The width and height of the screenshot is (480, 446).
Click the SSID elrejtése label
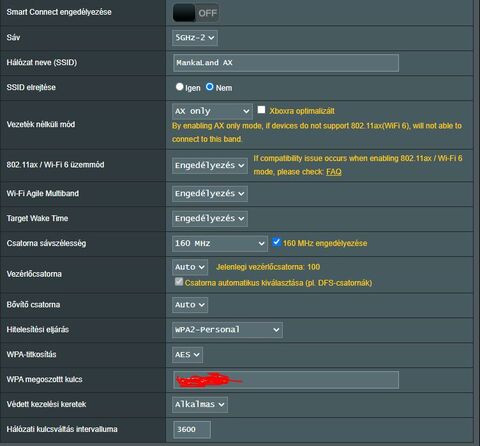[31, 87]
